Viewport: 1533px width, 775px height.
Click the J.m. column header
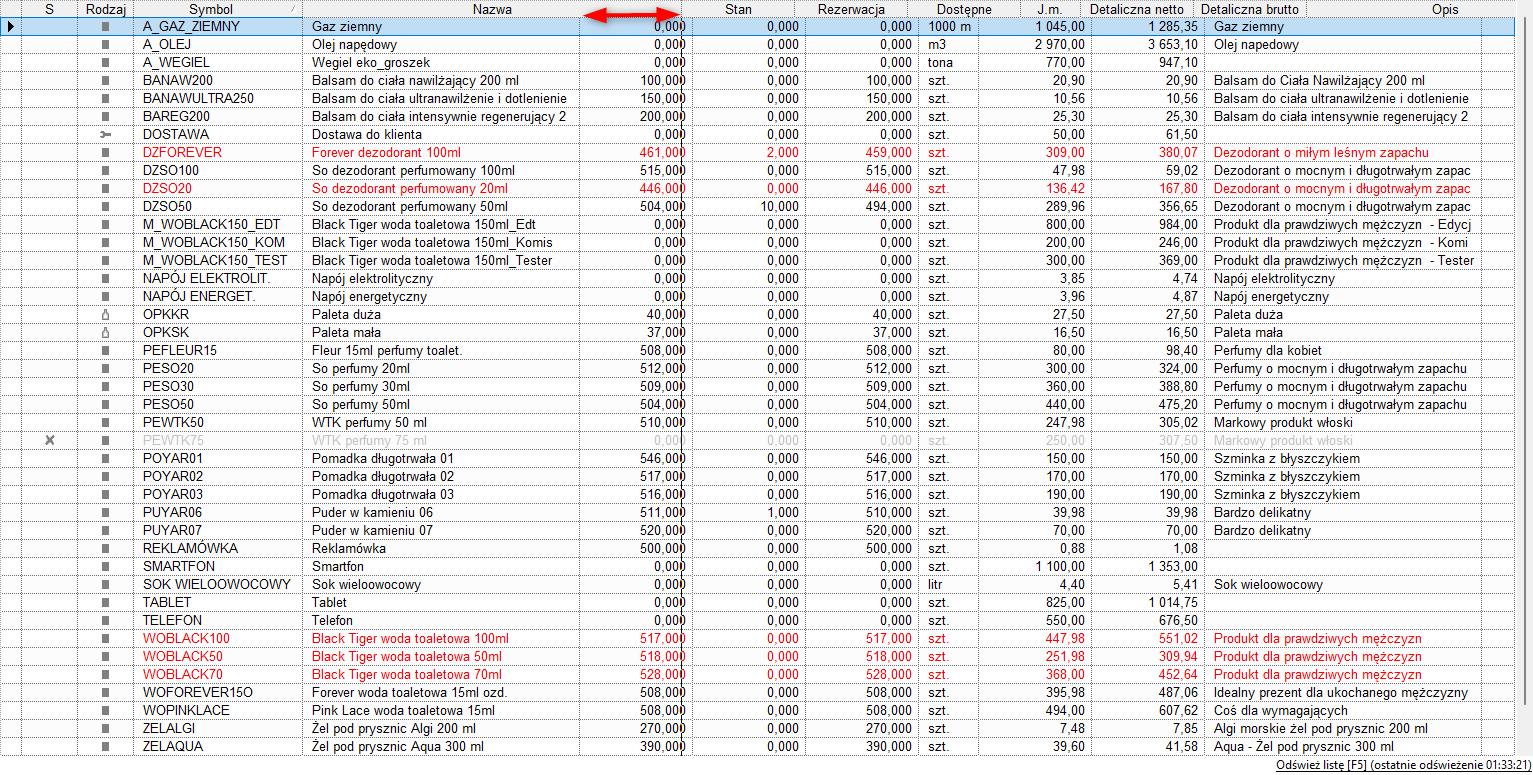click(x=1049, y=9)
